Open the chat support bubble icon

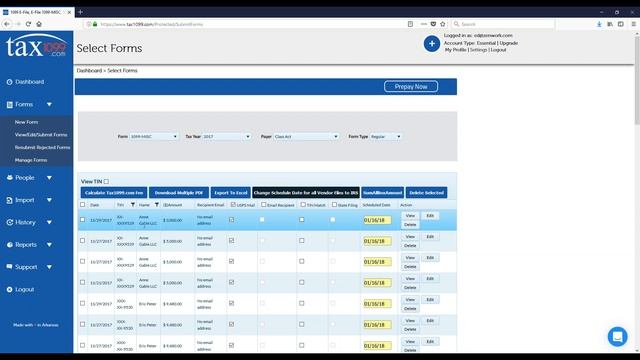(x=617, y=336)
